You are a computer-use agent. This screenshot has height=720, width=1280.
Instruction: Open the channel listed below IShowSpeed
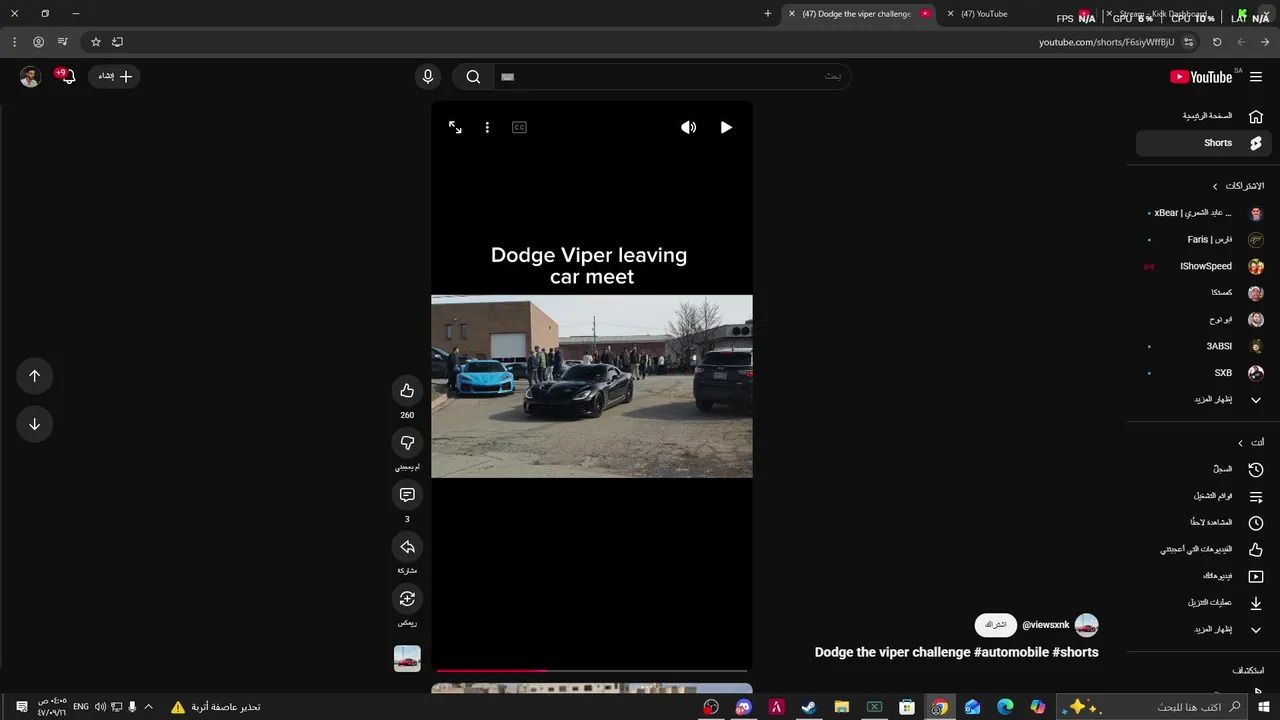1204,293
